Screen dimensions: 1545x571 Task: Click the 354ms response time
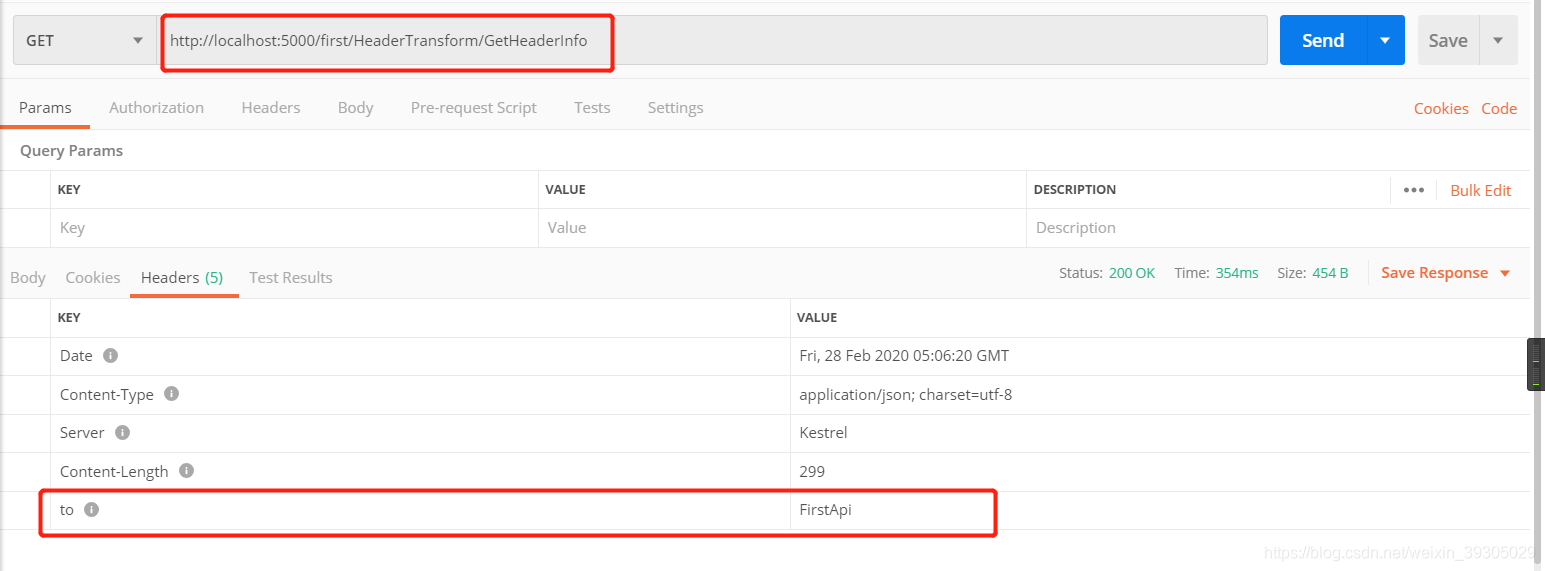1237,273
